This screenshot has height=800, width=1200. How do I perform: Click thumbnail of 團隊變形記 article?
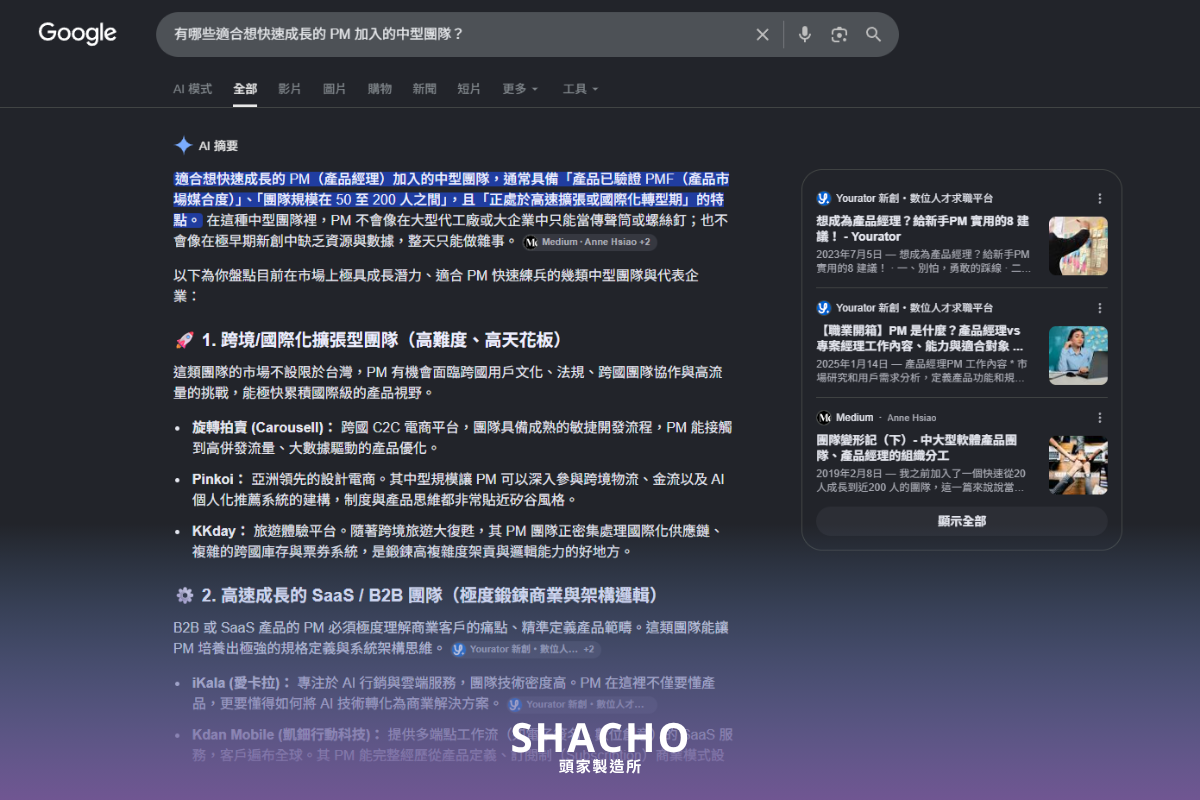(x=1078, y=465)
